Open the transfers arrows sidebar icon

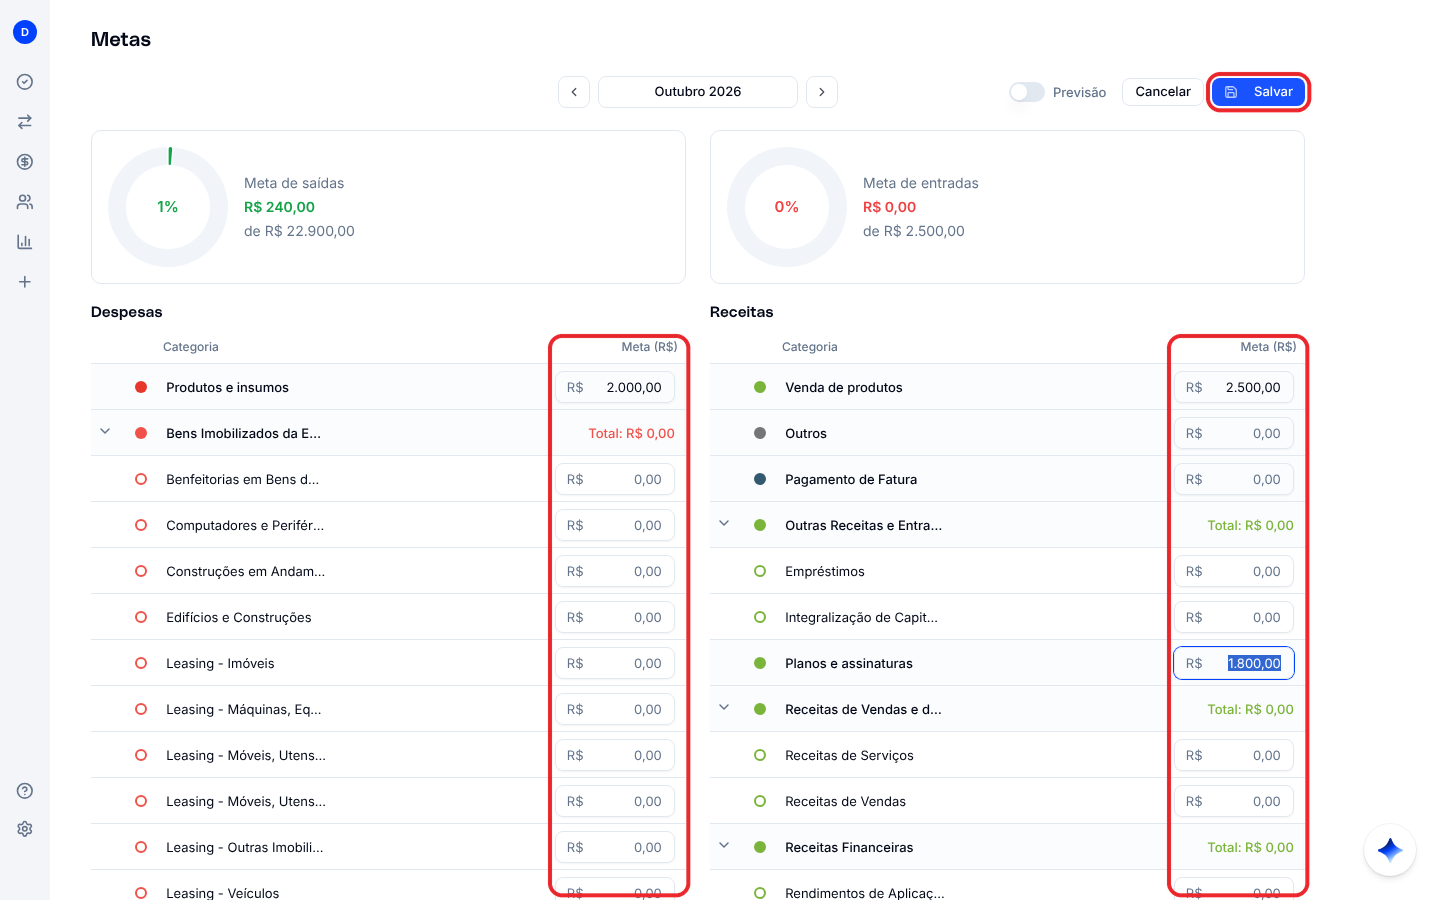pos(25,122)
